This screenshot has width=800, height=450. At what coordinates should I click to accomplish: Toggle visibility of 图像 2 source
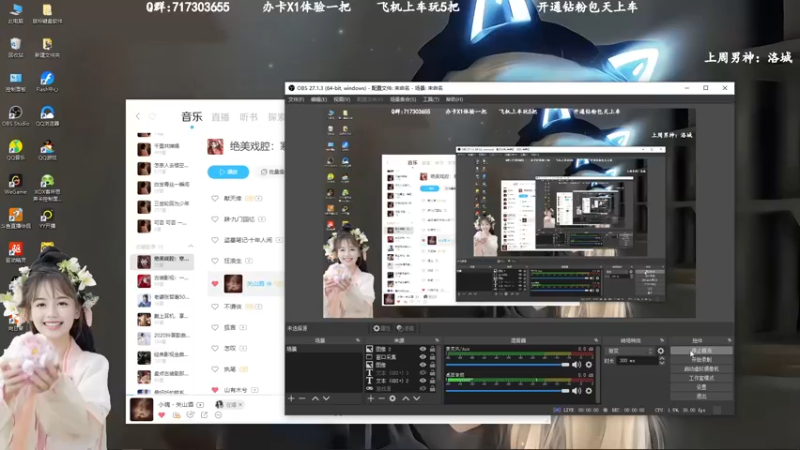pyautogui.click(x=422, y=349)
